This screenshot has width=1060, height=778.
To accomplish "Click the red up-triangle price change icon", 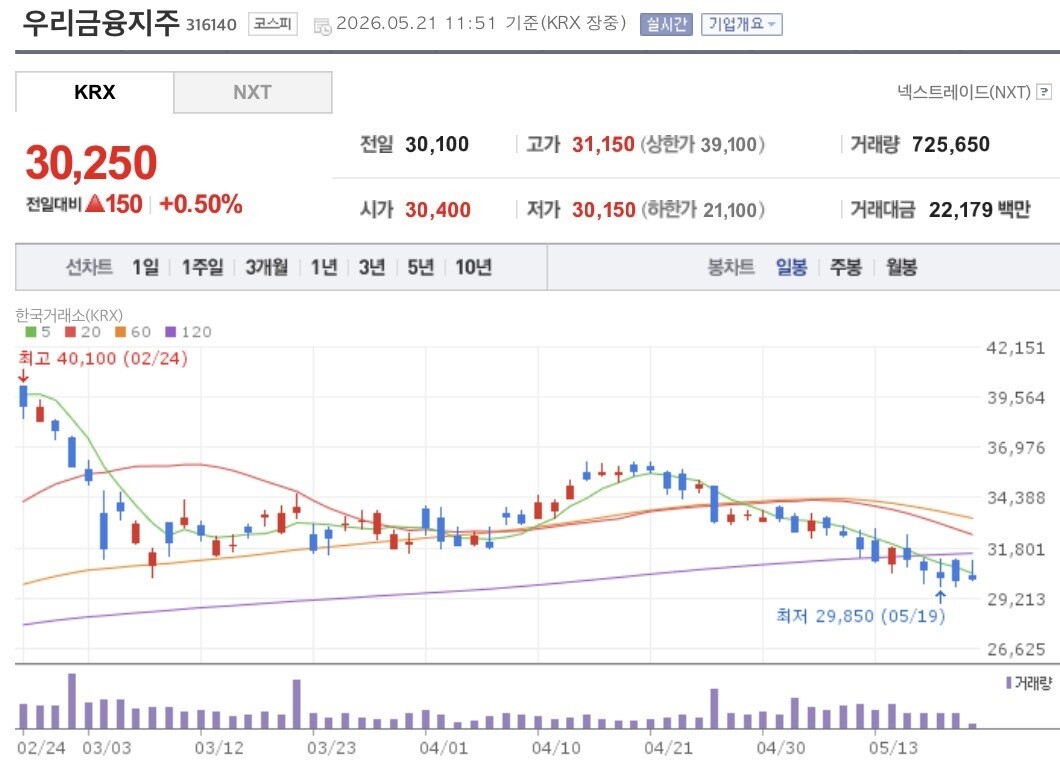I will point(95,203).
